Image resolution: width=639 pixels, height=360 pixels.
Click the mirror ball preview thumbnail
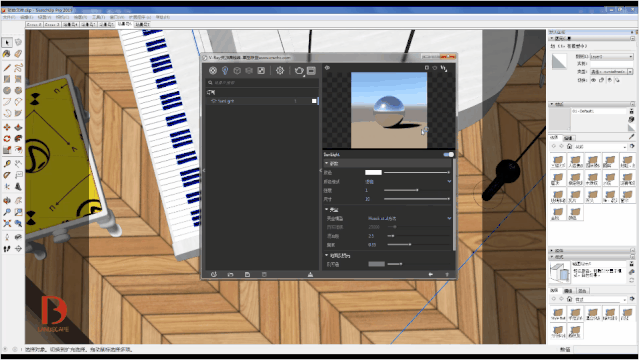coord(389,110)
